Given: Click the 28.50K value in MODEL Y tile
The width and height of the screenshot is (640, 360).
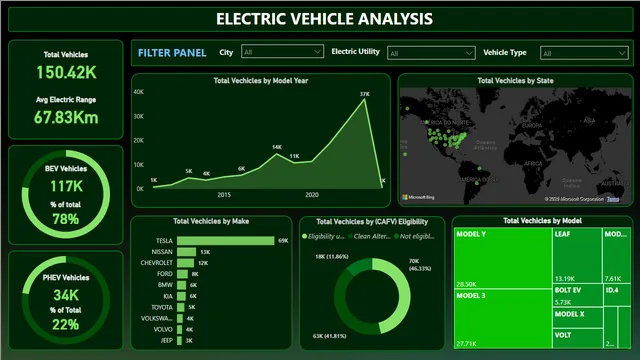Looking at the screenshot, I should [x=467, y=284].
